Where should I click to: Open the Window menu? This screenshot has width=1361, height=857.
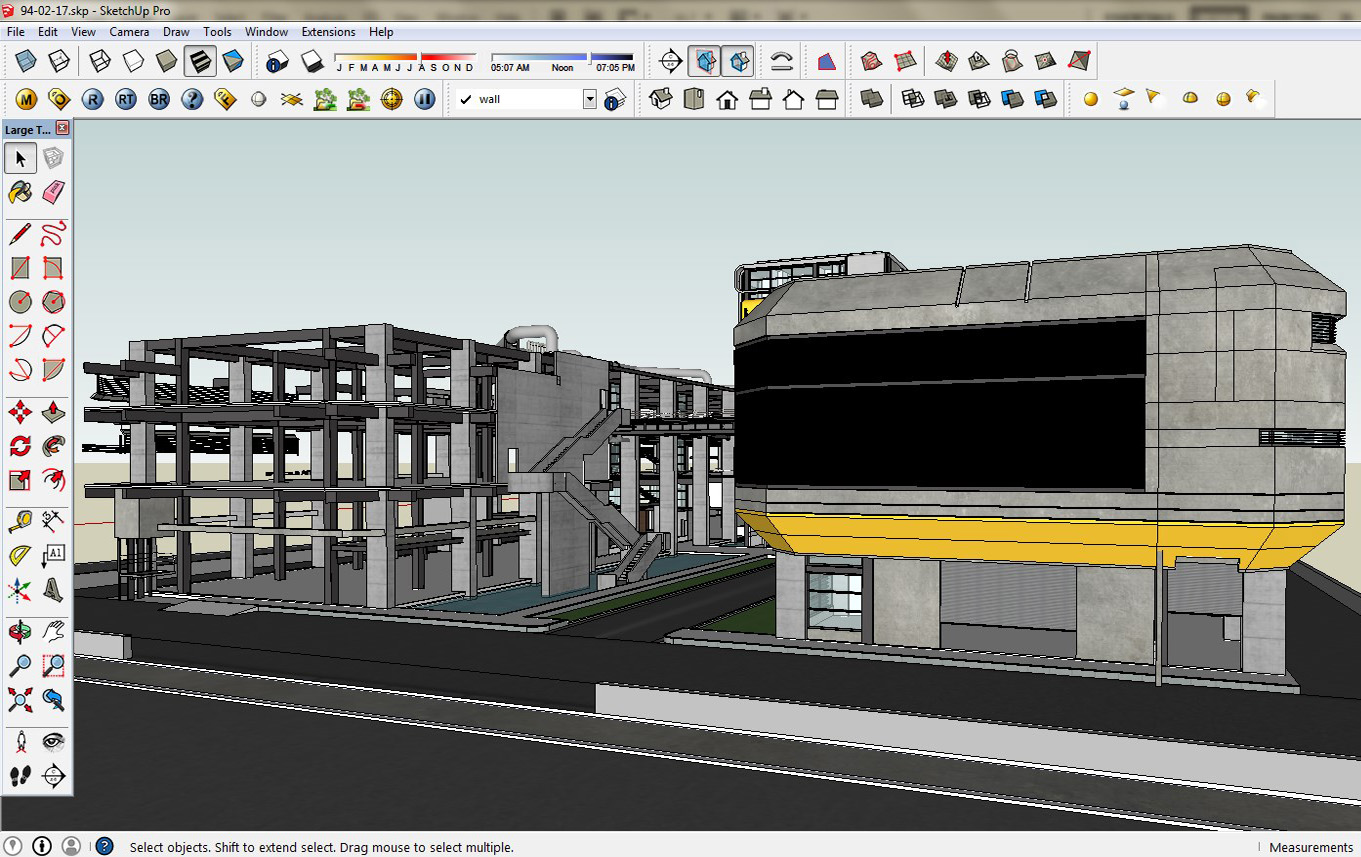click(x=266, y=32)
